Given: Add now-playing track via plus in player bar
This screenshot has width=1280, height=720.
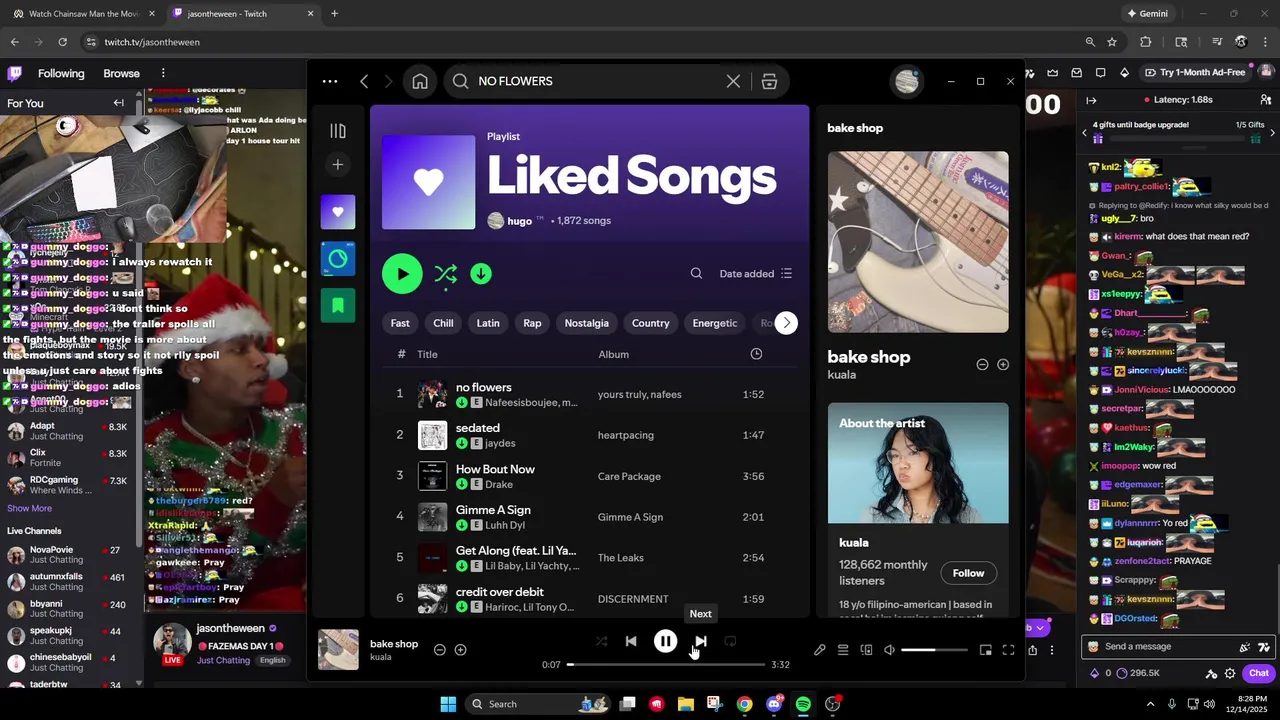Looking at the screenshot, I should click(x=460, y=650).
